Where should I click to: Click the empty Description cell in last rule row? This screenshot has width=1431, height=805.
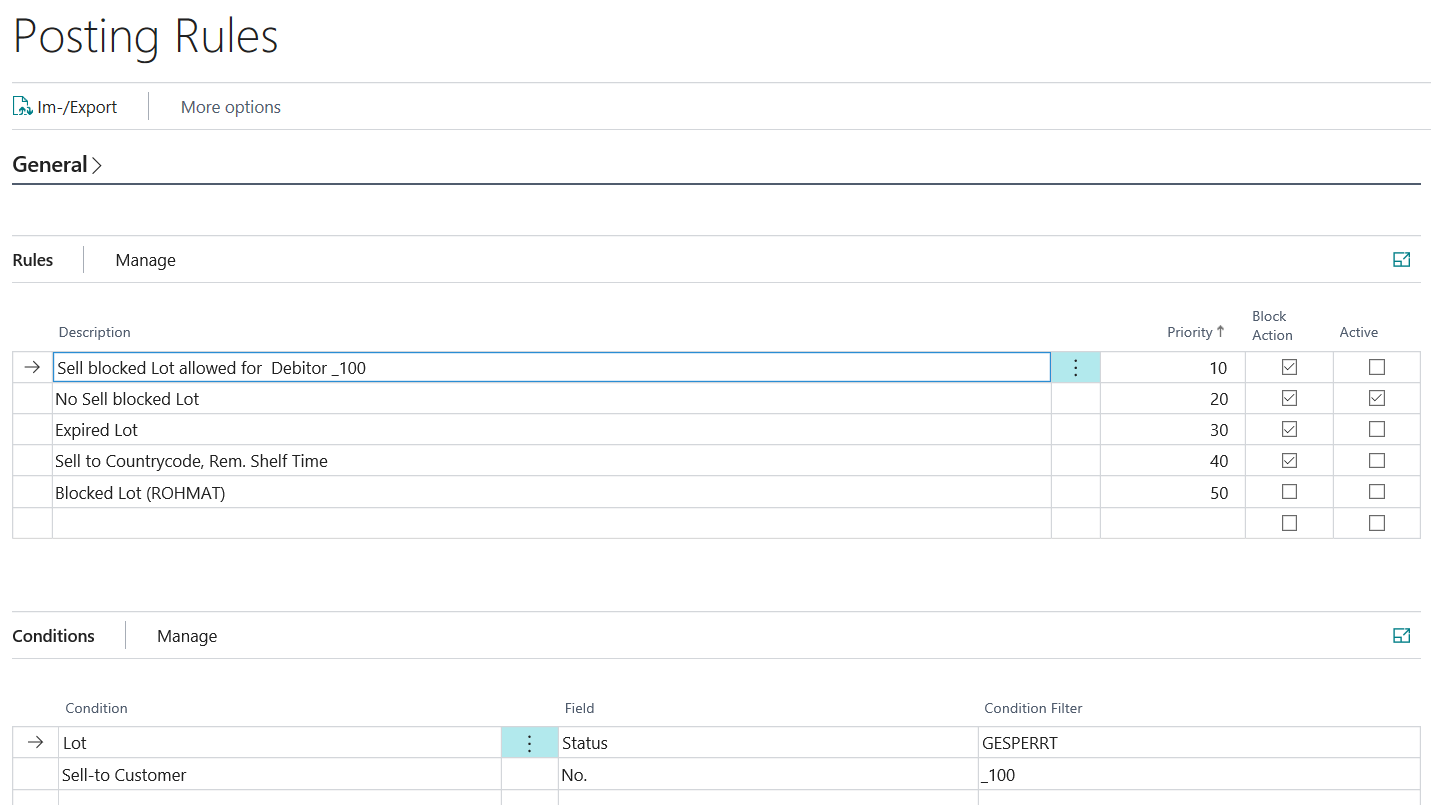(552, 523)
